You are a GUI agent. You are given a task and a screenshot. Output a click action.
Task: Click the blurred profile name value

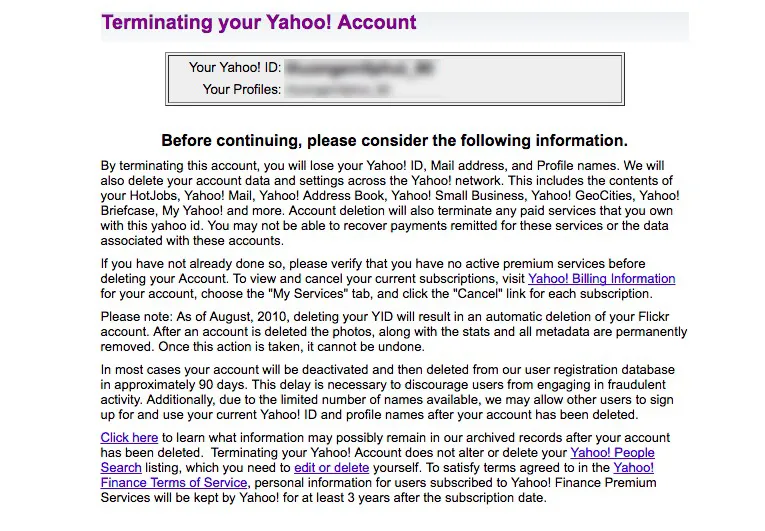coord(339,90)
